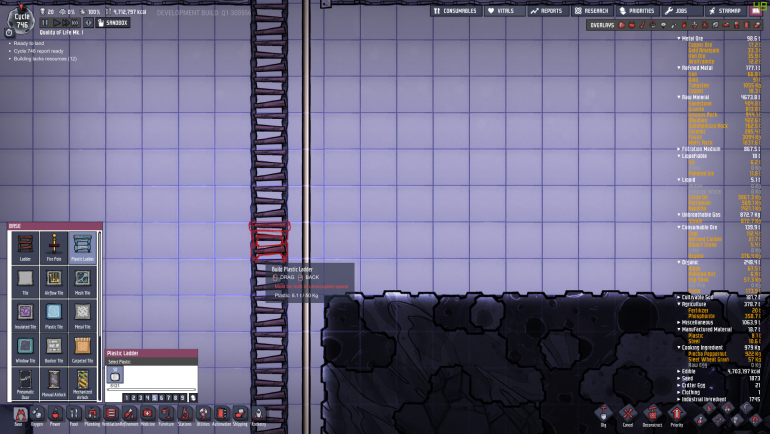Open the Starmap screen
The width and height of the screenshot is (770, 434).
[726, 10]
